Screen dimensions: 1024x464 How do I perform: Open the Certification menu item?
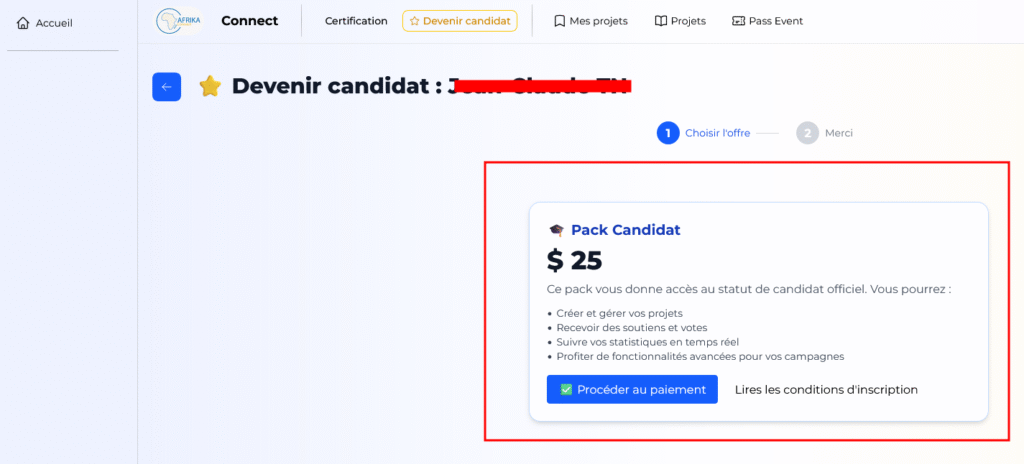click(x=356, y=21)
